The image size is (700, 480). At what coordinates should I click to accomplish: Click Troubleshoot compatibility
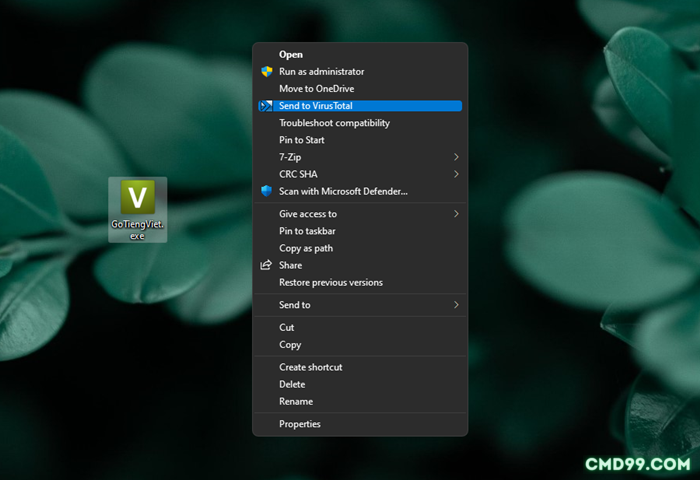[360, 123]
